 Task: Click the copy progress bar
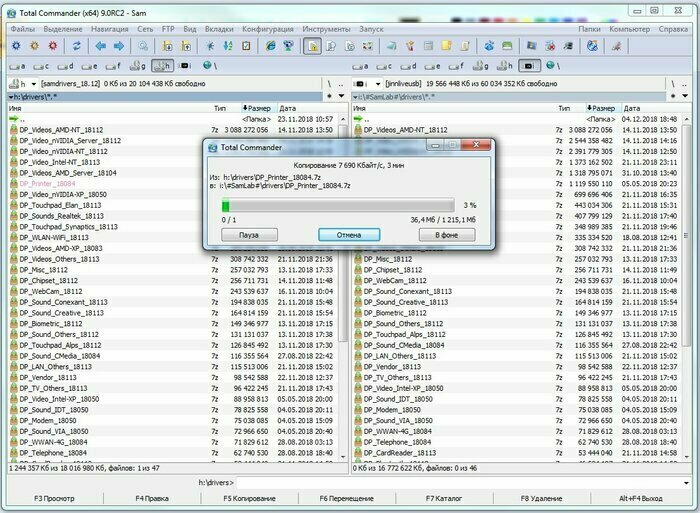(x=338, y=205)
